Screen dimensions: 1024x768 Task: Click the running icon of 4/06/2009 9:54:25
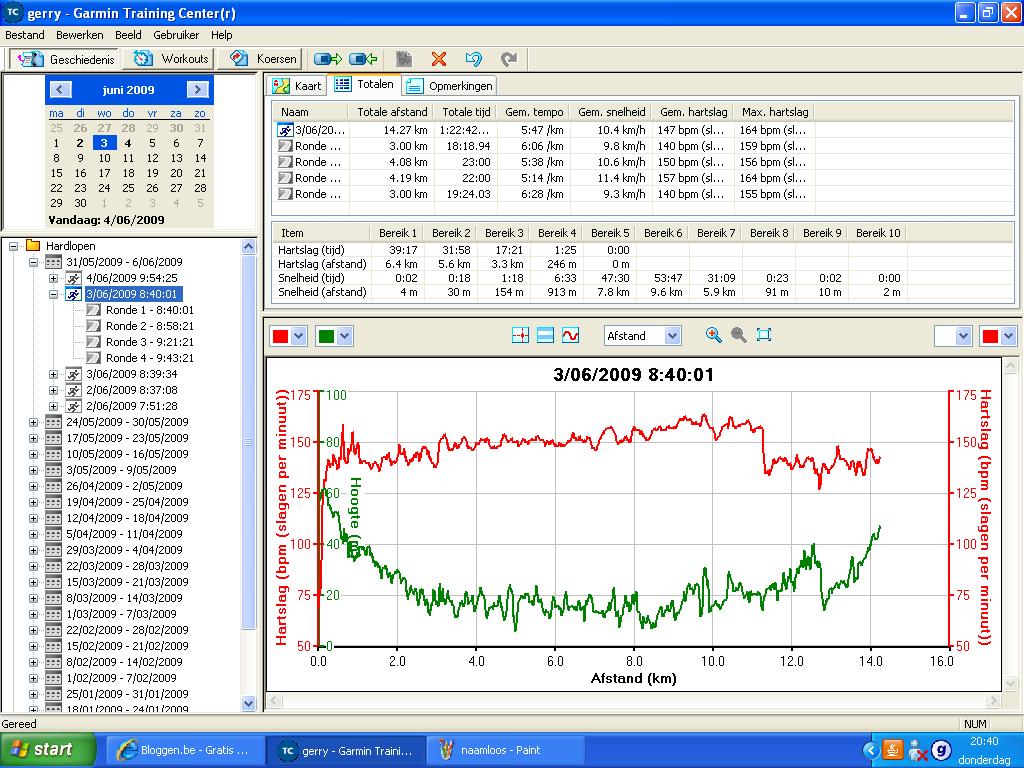pyautogui.click(x=74, y=278)
